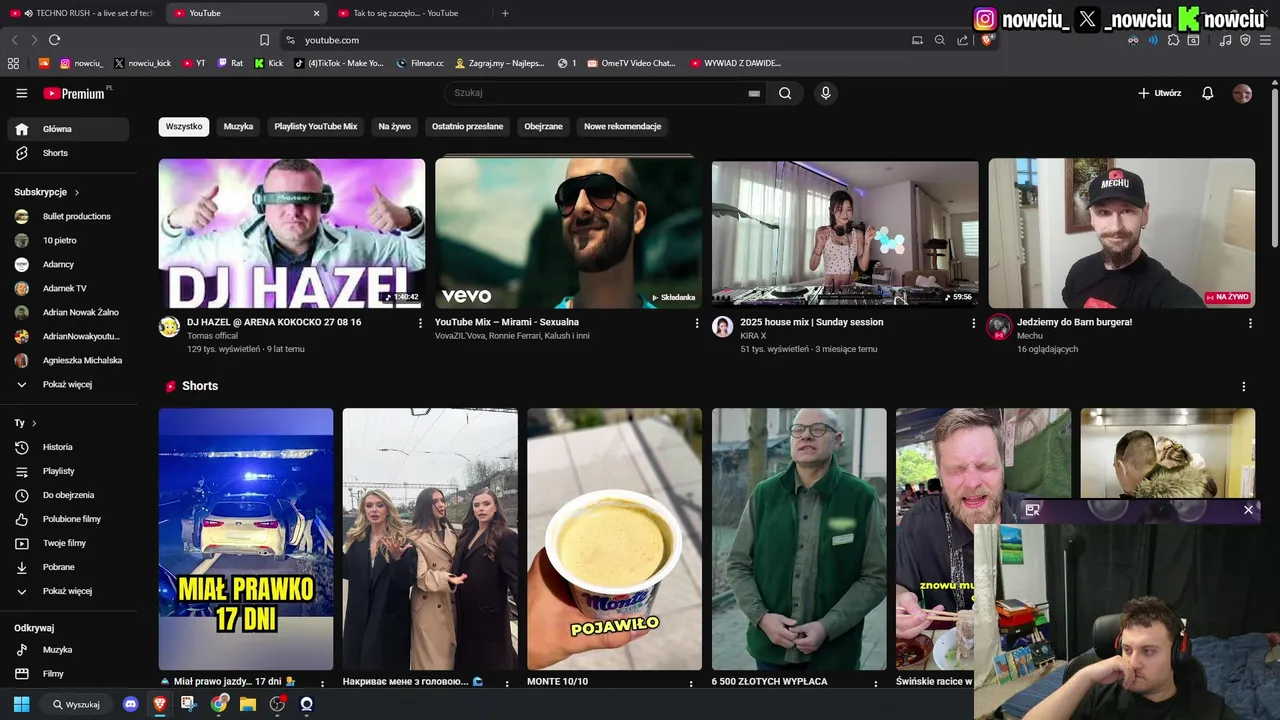
Task: Open the KIRA X channel avatar
Action: pyautogui.click(x=723, y=327)
